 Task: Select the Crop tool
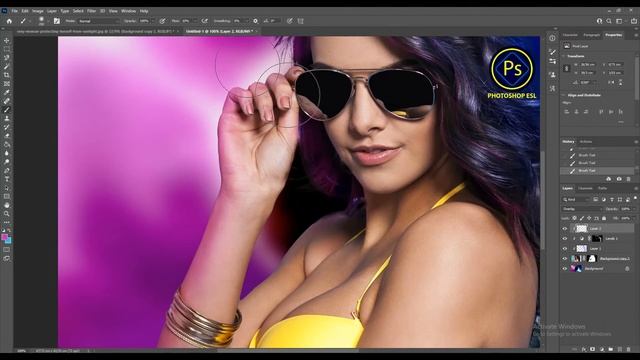pos(7,75)
